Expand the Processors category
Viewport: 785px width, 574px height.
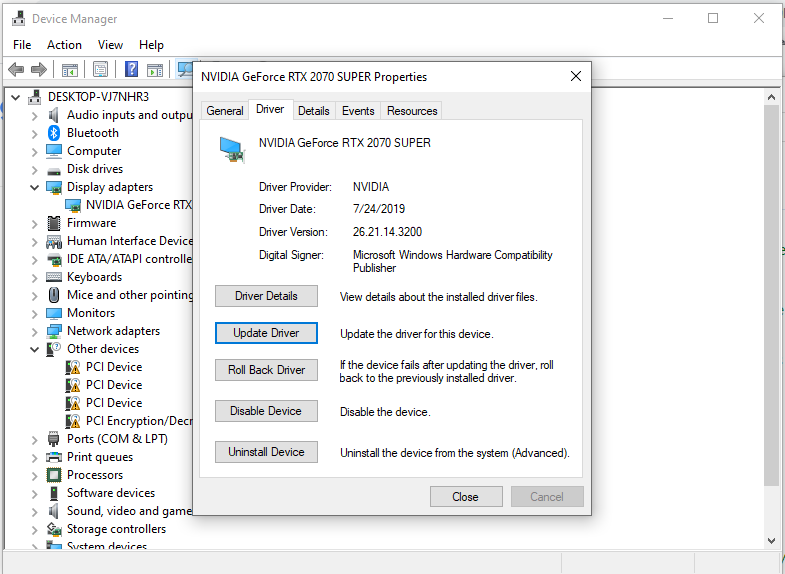coord(35,475)
